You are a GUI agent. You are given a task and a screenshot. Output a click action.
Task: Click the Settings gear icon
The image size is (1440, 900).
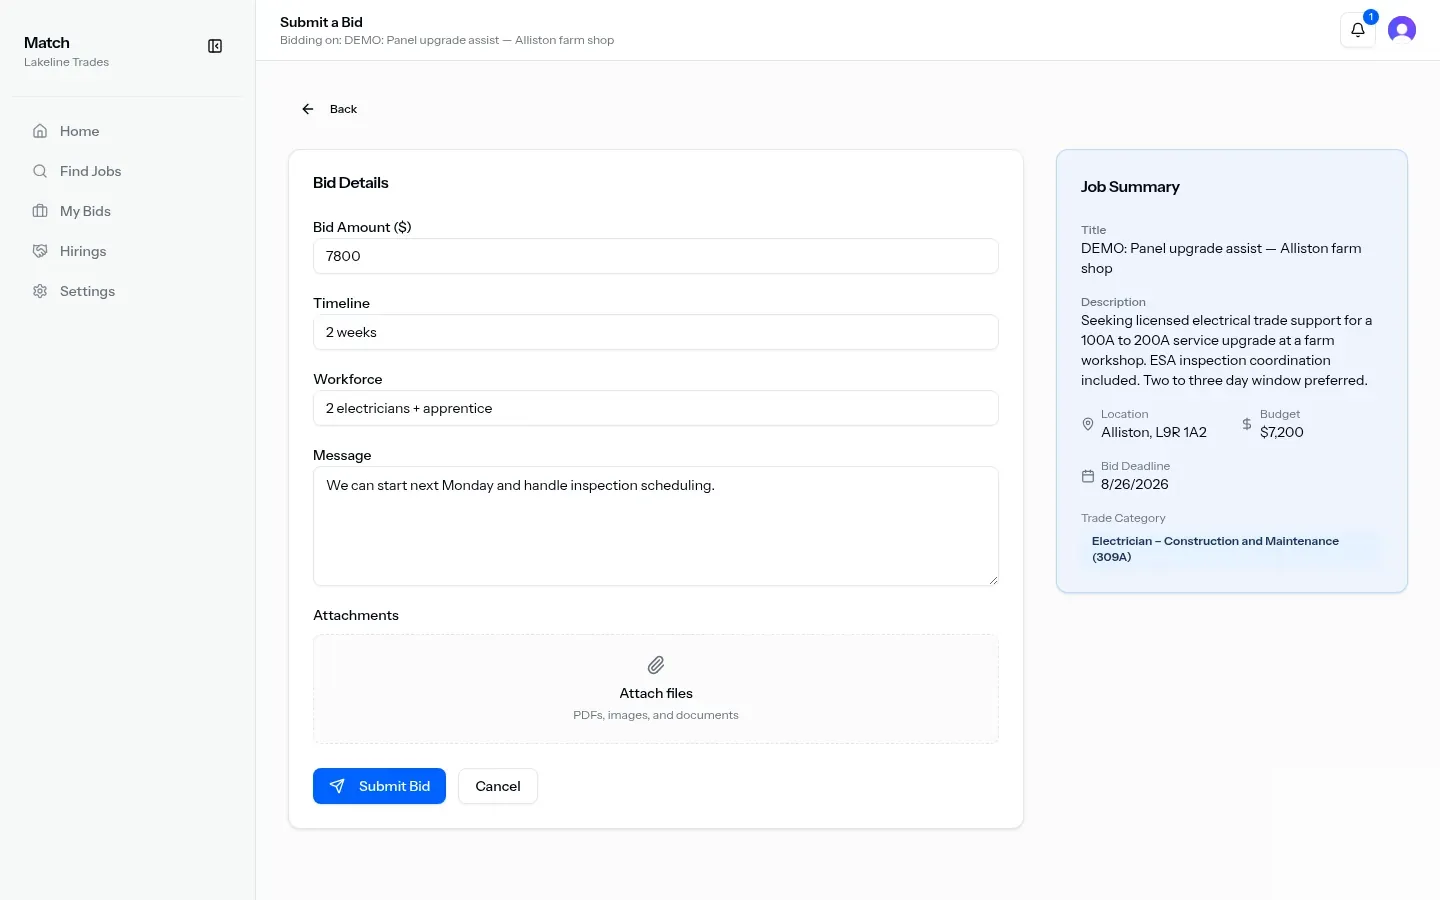(x=40, y=291)
